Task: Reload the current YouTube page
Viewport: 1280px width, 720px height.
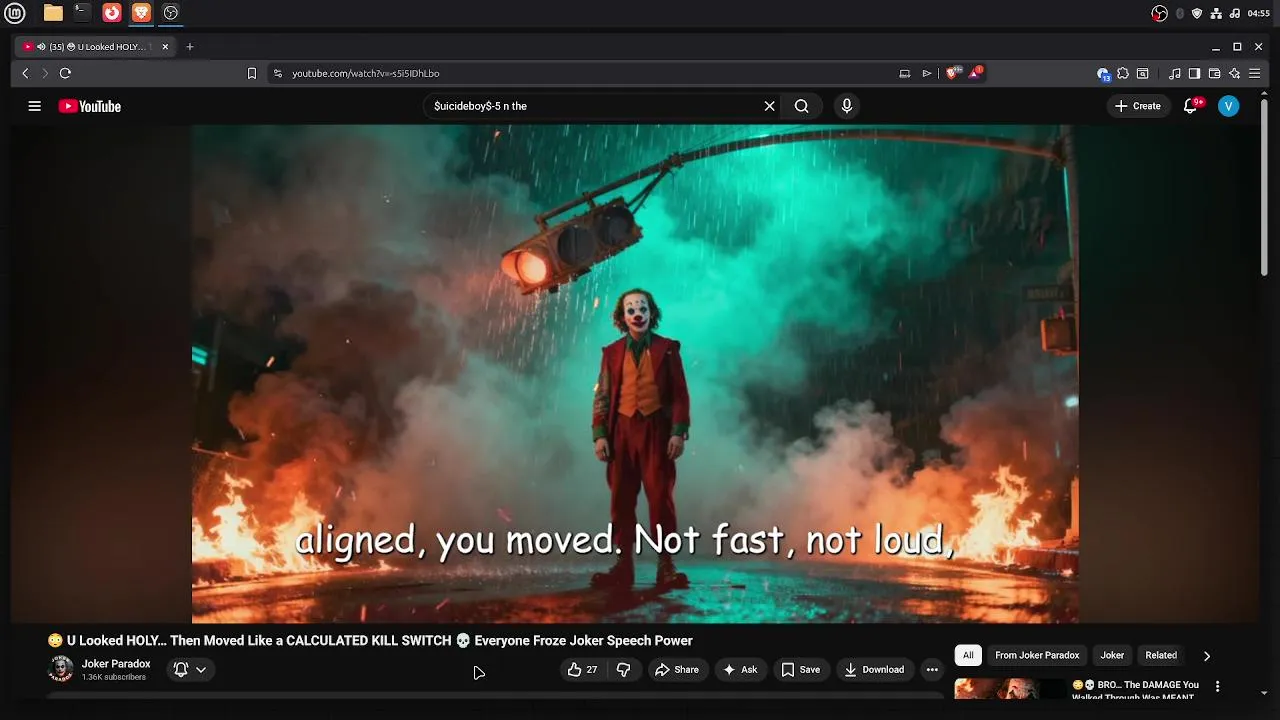Action: tap(65, 73)
